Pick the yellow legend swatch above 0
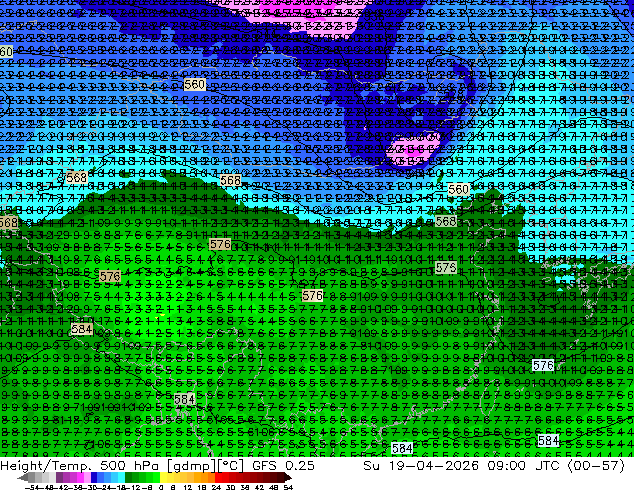 (163, 477)
